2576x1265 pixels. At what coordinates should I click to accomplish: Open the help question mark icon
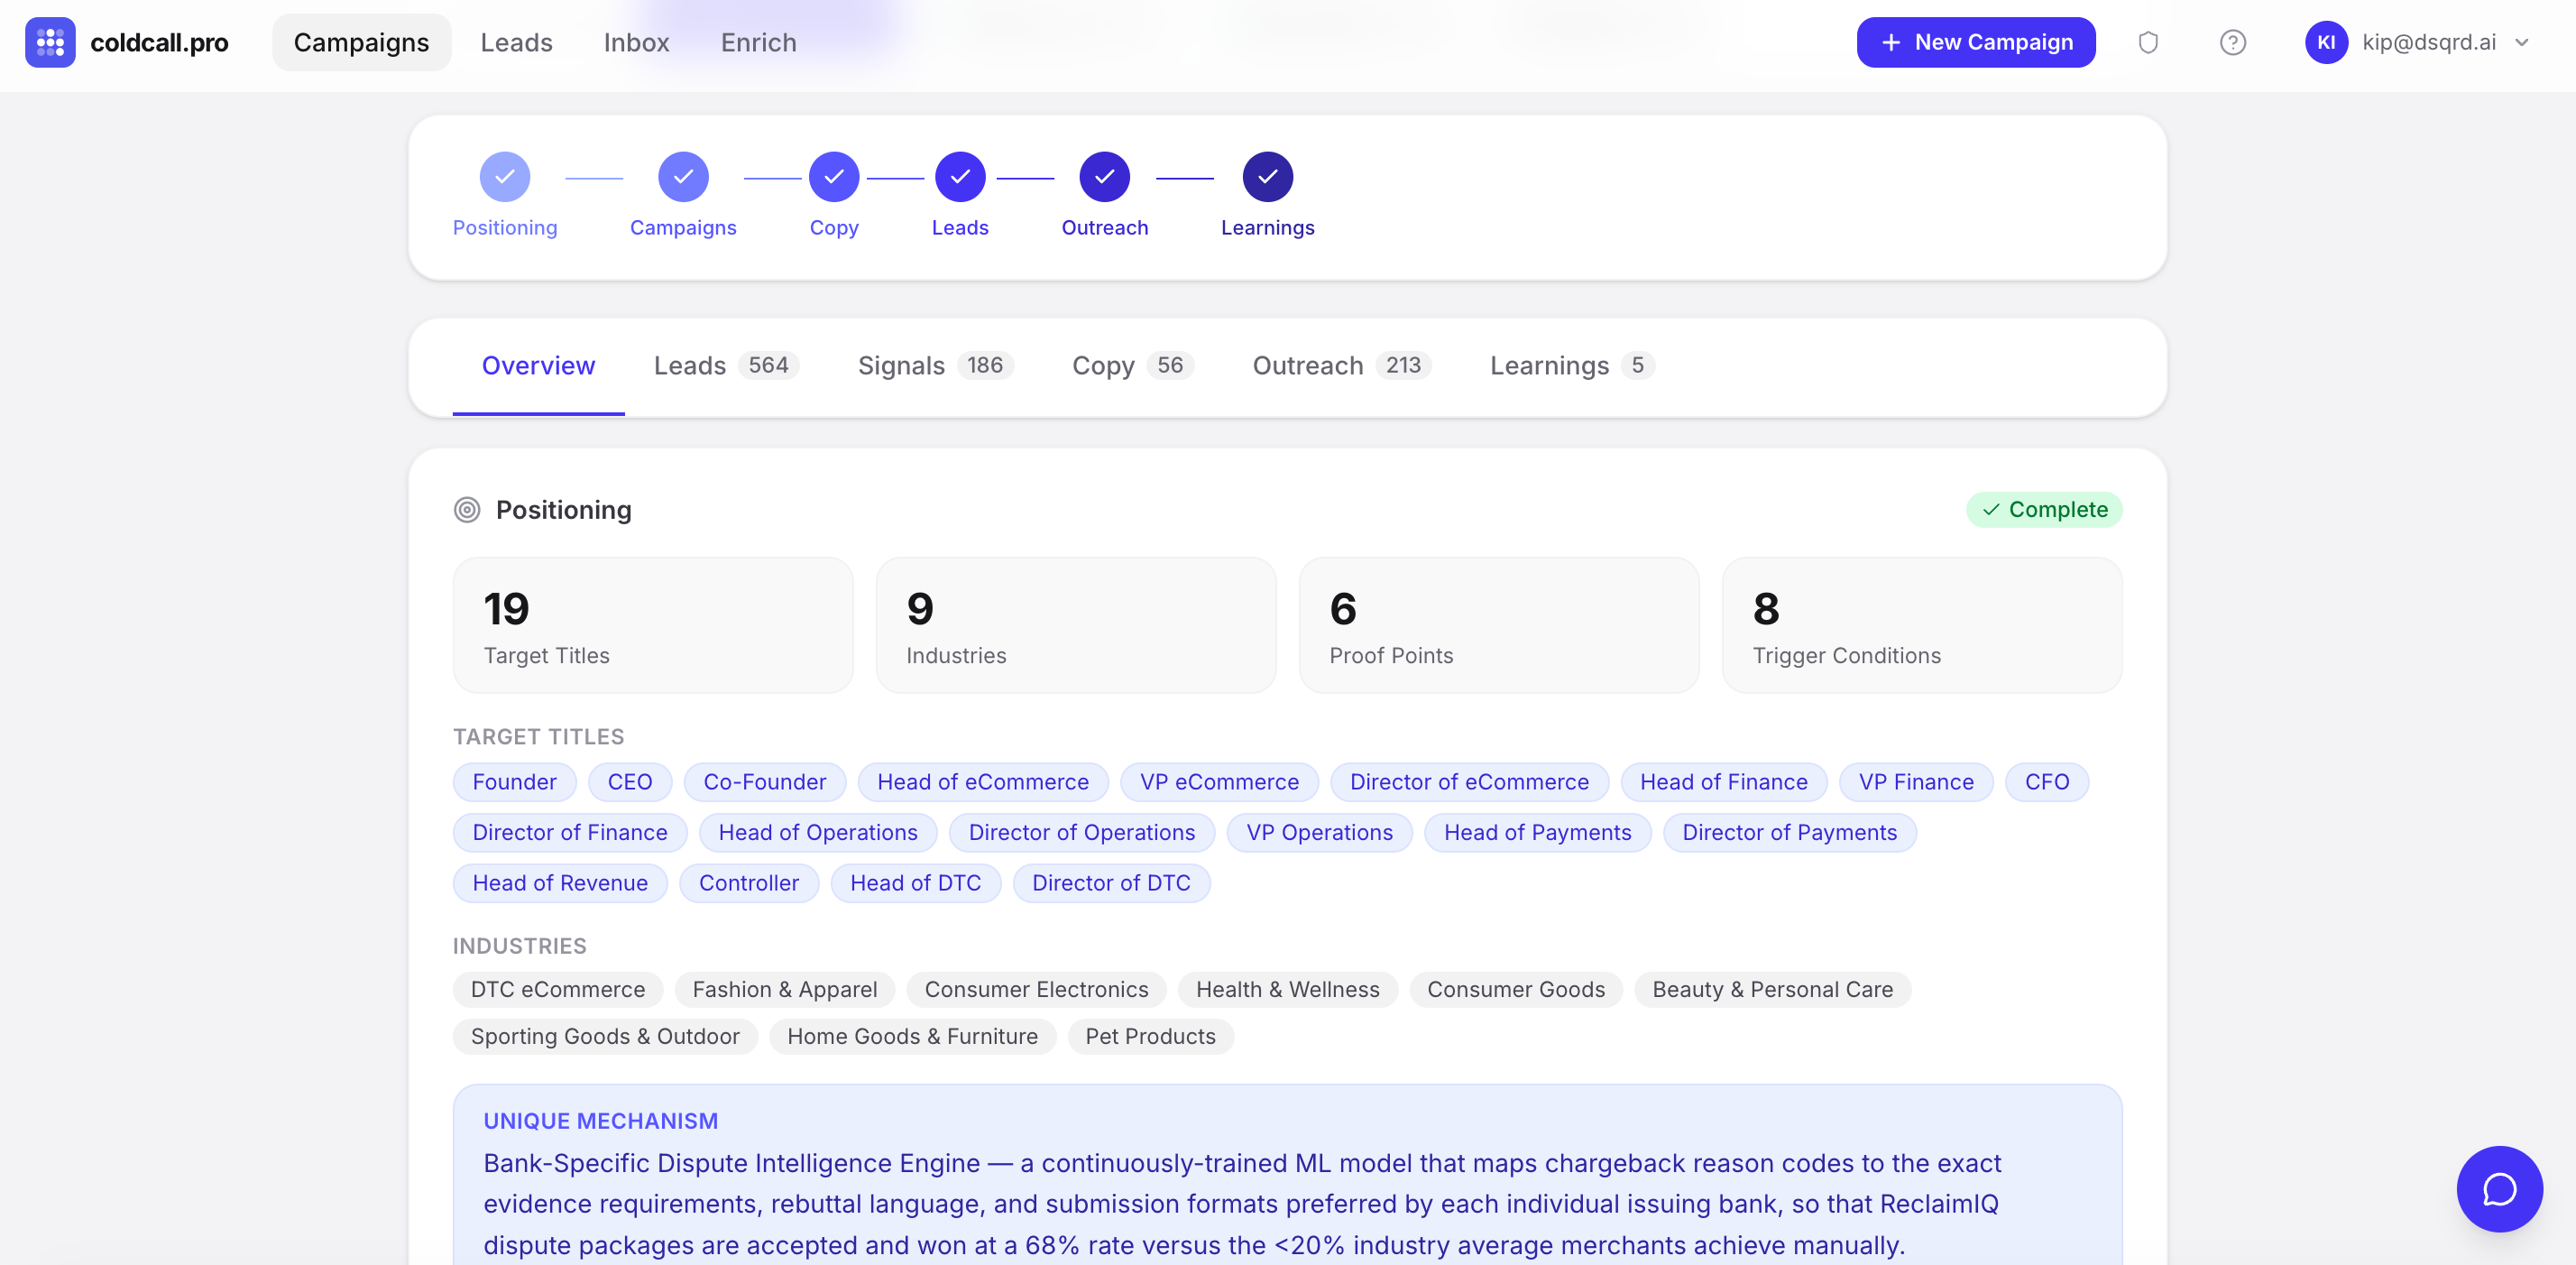[x=2232, y=42]
